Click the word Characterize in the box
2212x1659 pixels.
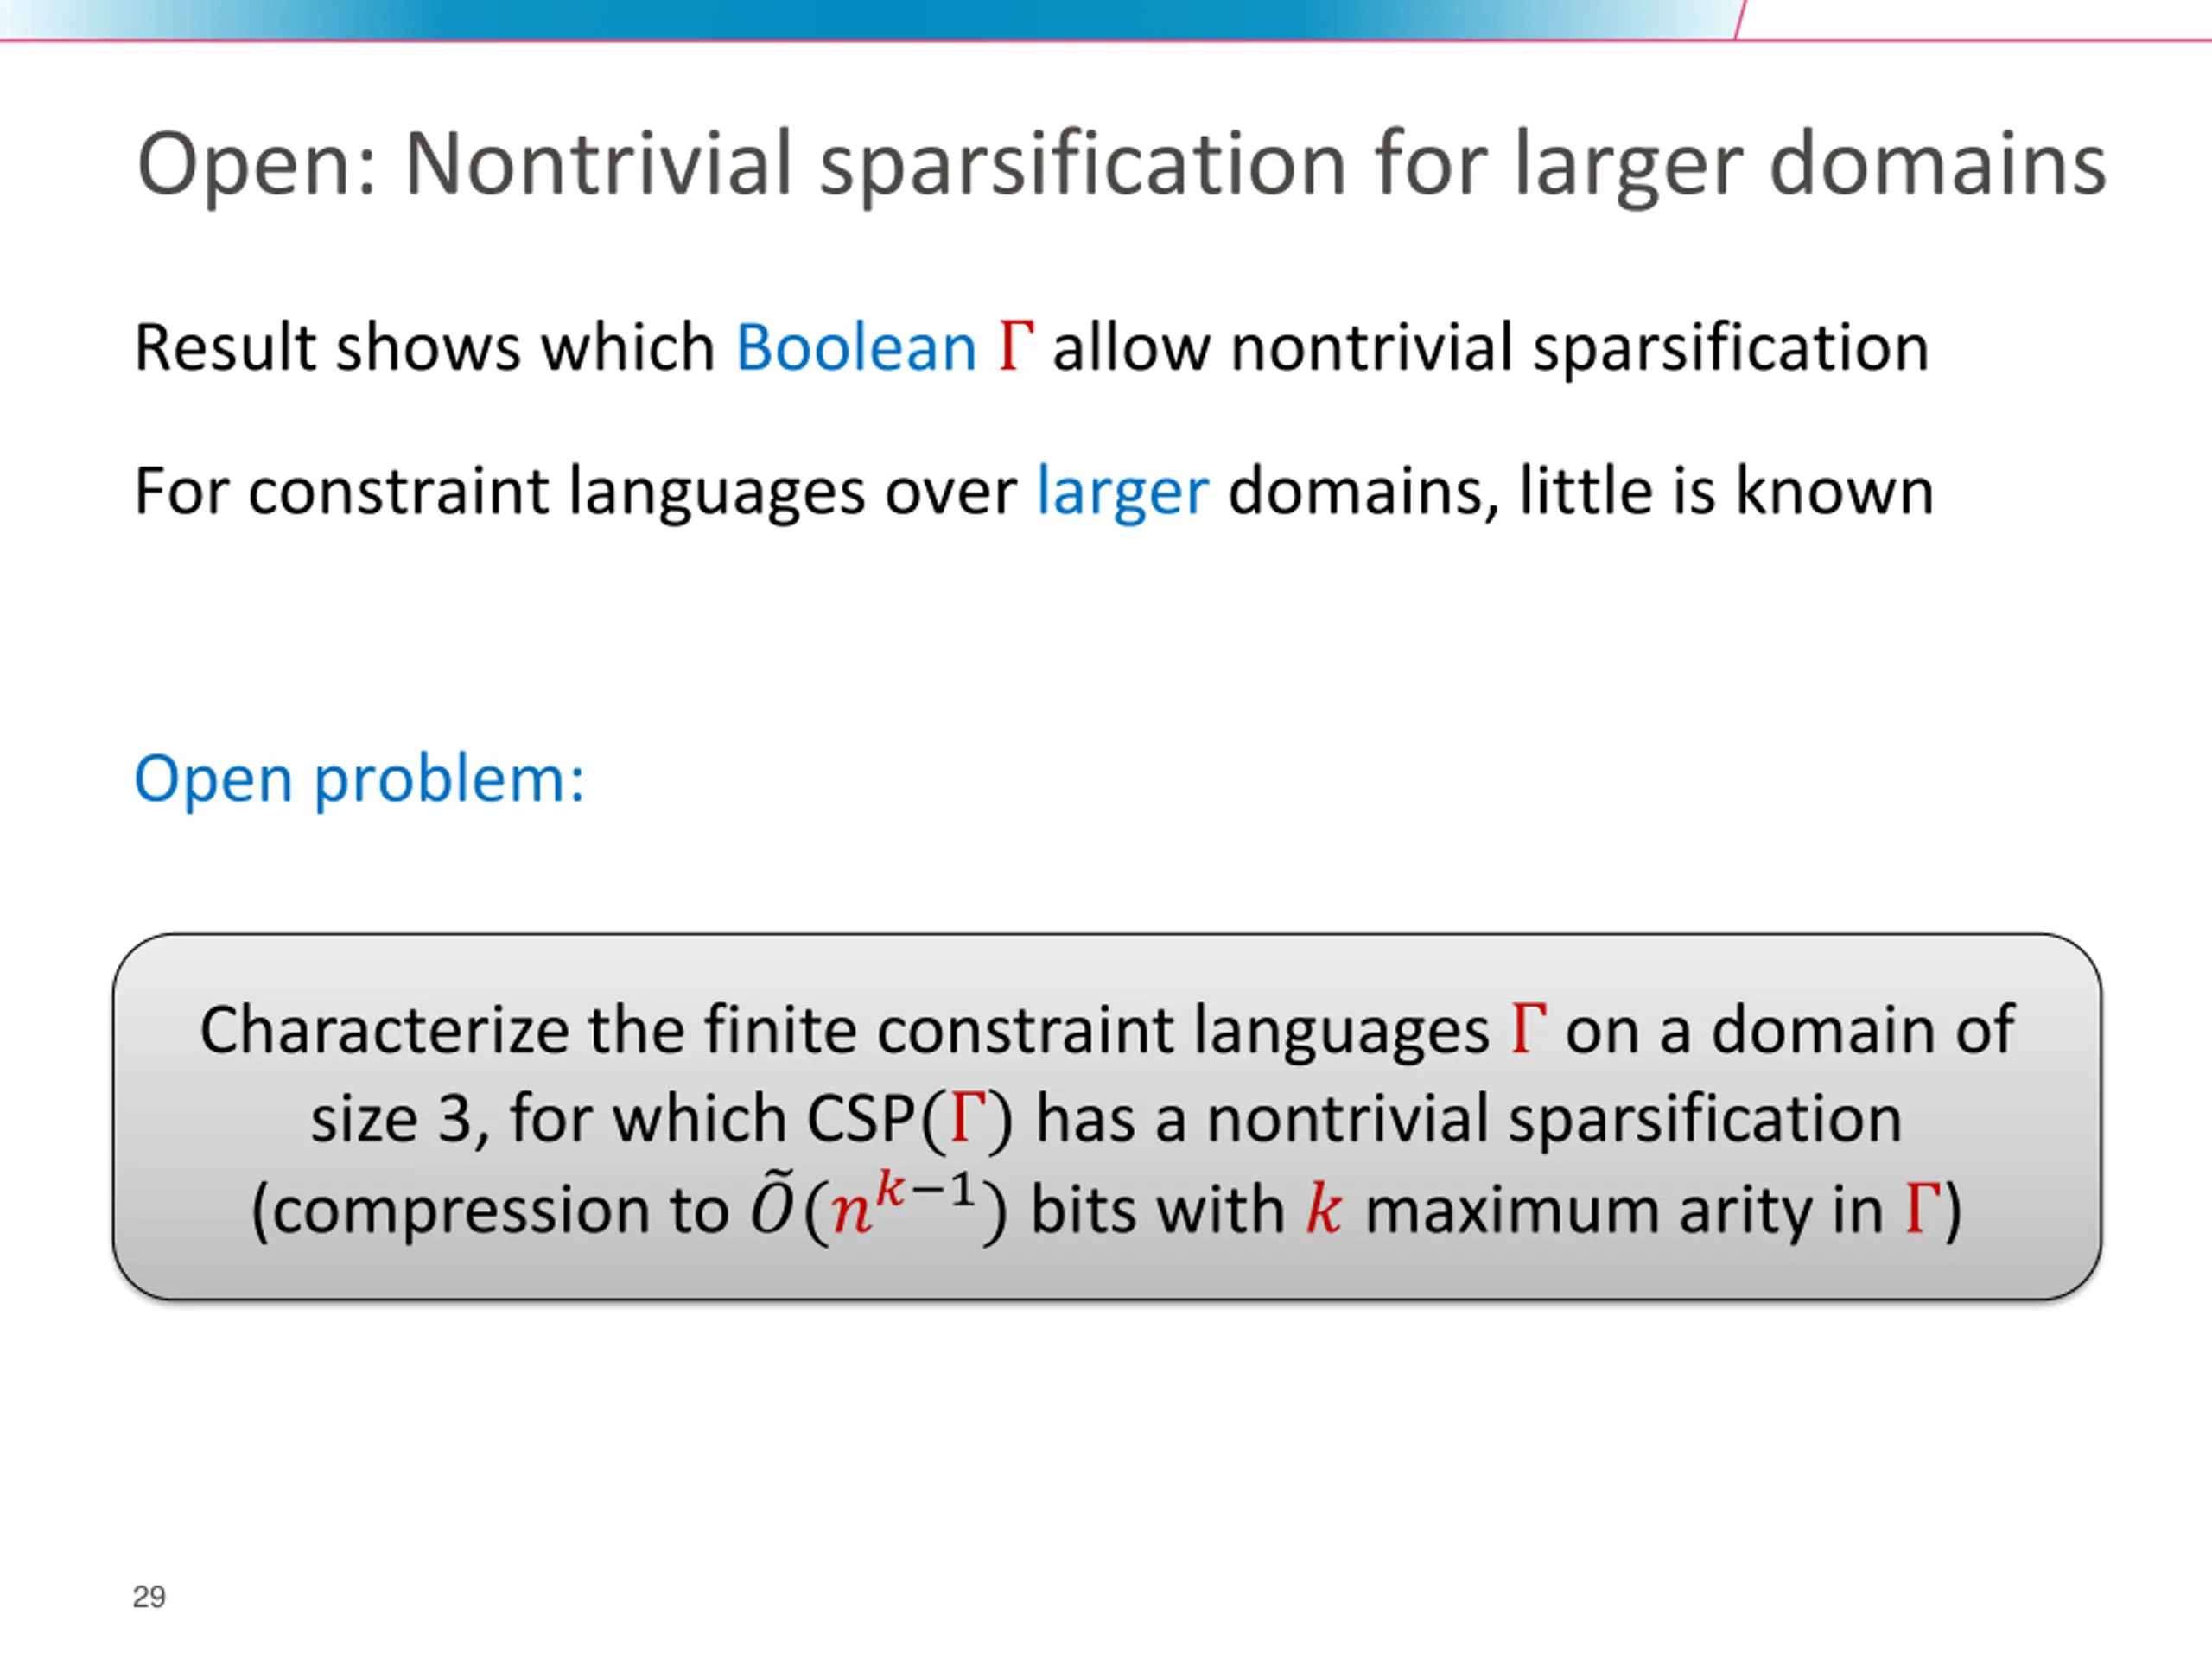[x=385, y=1030]
